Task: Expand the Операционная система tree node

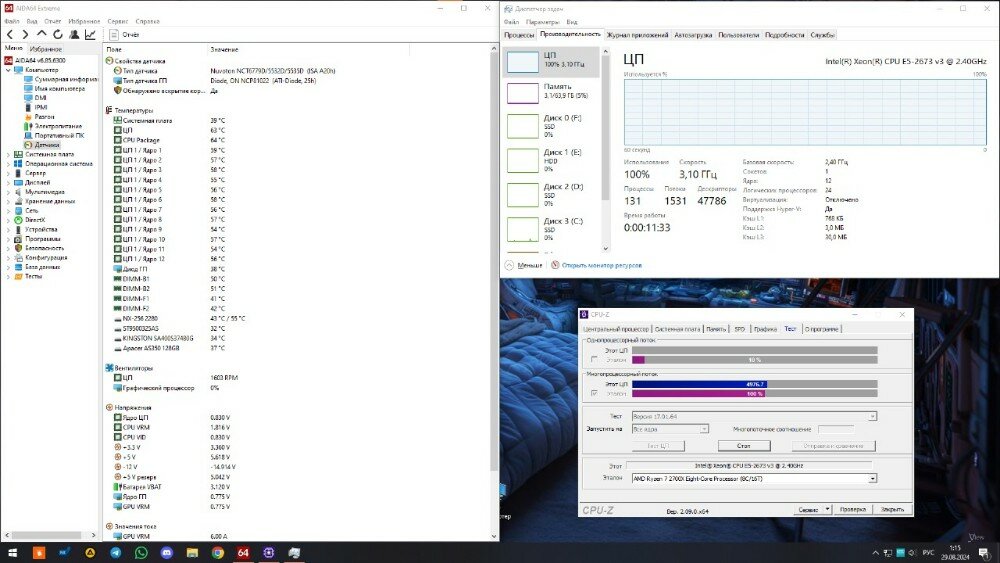Action: 8,164
